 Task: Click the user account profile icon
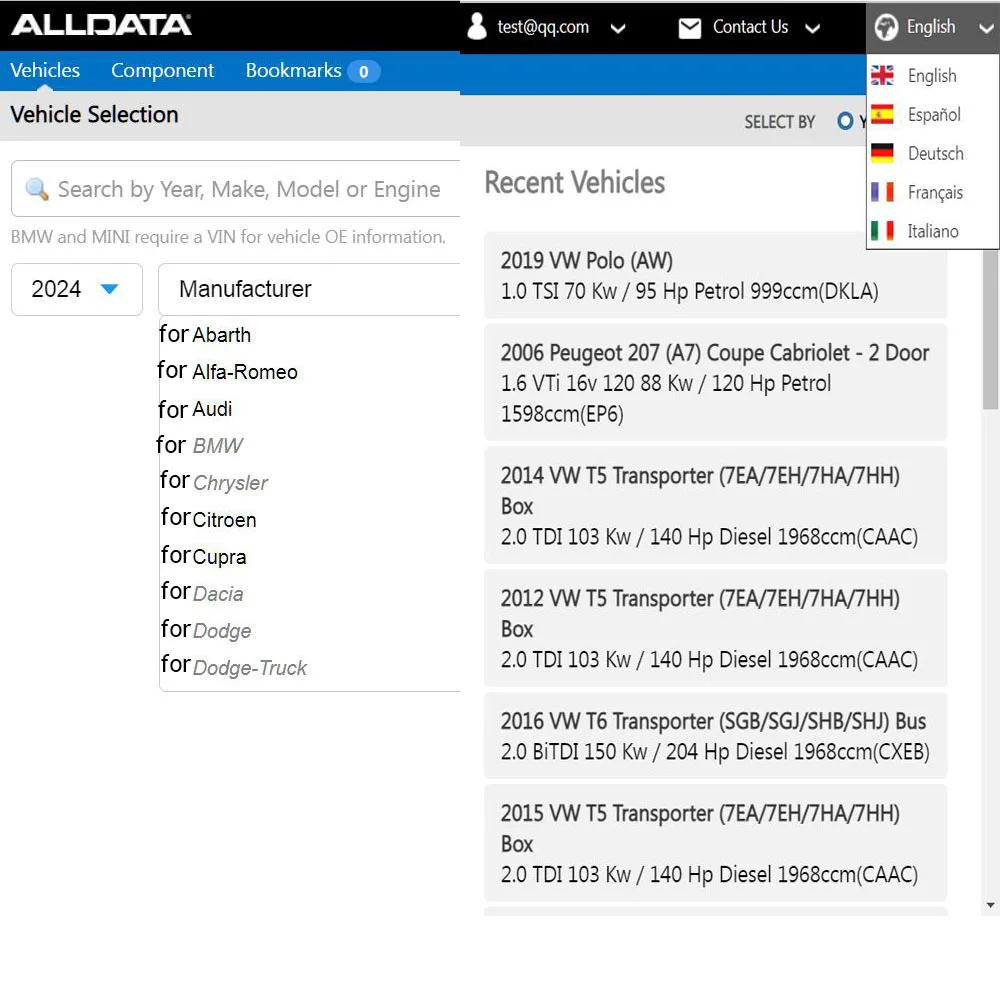(x=477, y=27)
